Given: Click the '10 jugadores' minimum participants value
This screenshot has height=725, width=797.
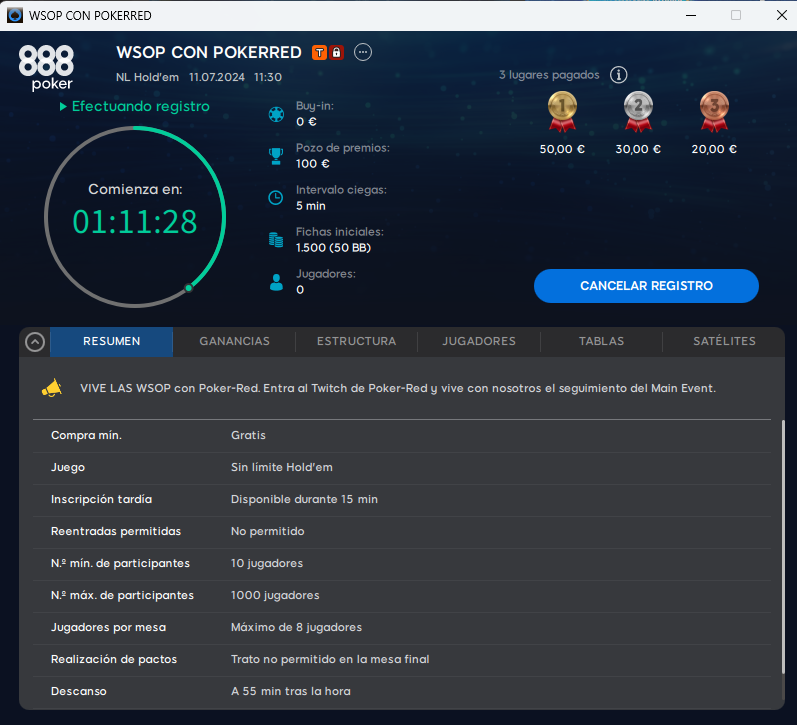Looking at the screenshot, I should tap(267, 563).
